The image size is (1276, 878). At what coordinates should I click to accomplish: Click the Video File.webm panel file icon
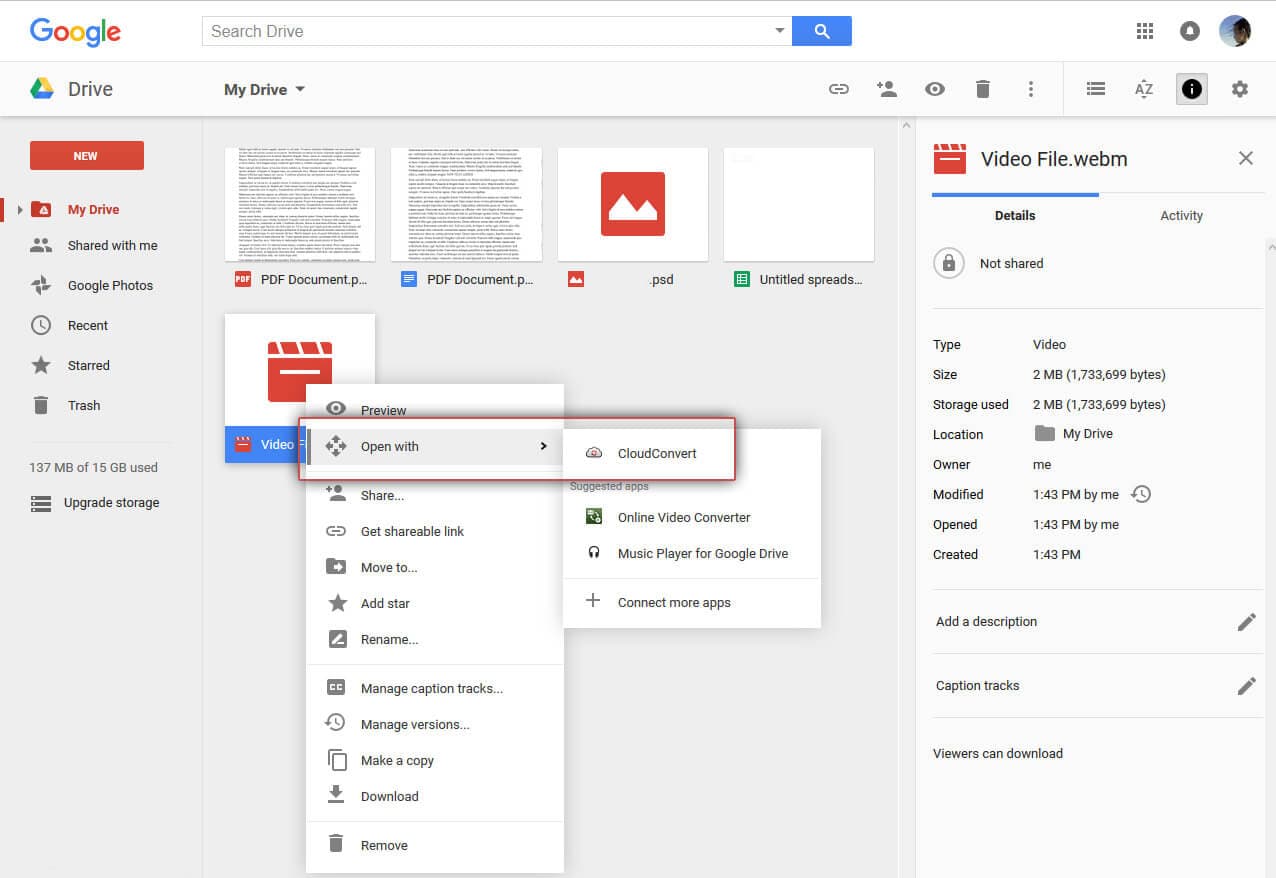pos(950,159)
